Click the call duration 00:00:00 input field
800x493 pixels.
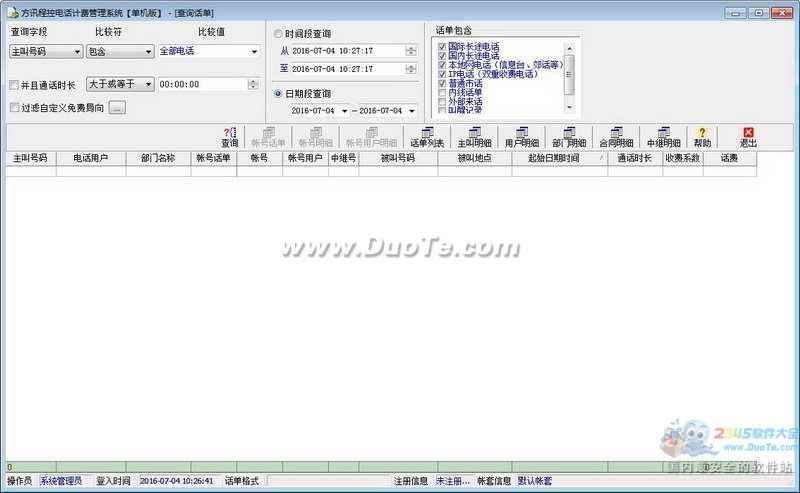tap(205, 85)
